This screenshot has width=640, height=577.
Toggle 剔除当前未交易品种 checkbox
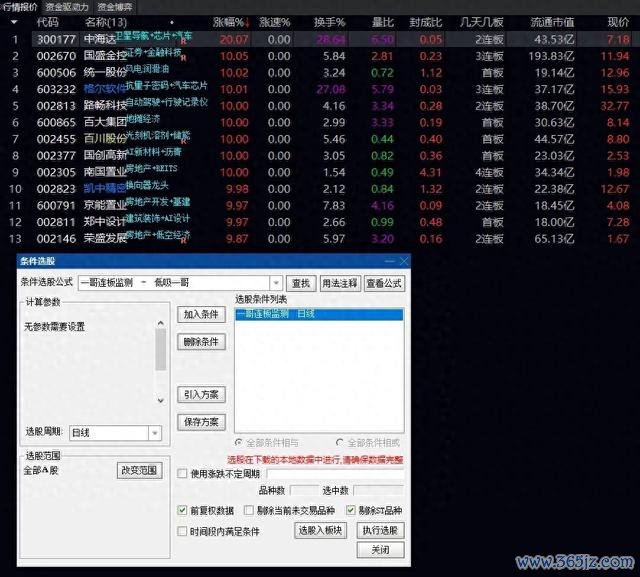point(248,510)
